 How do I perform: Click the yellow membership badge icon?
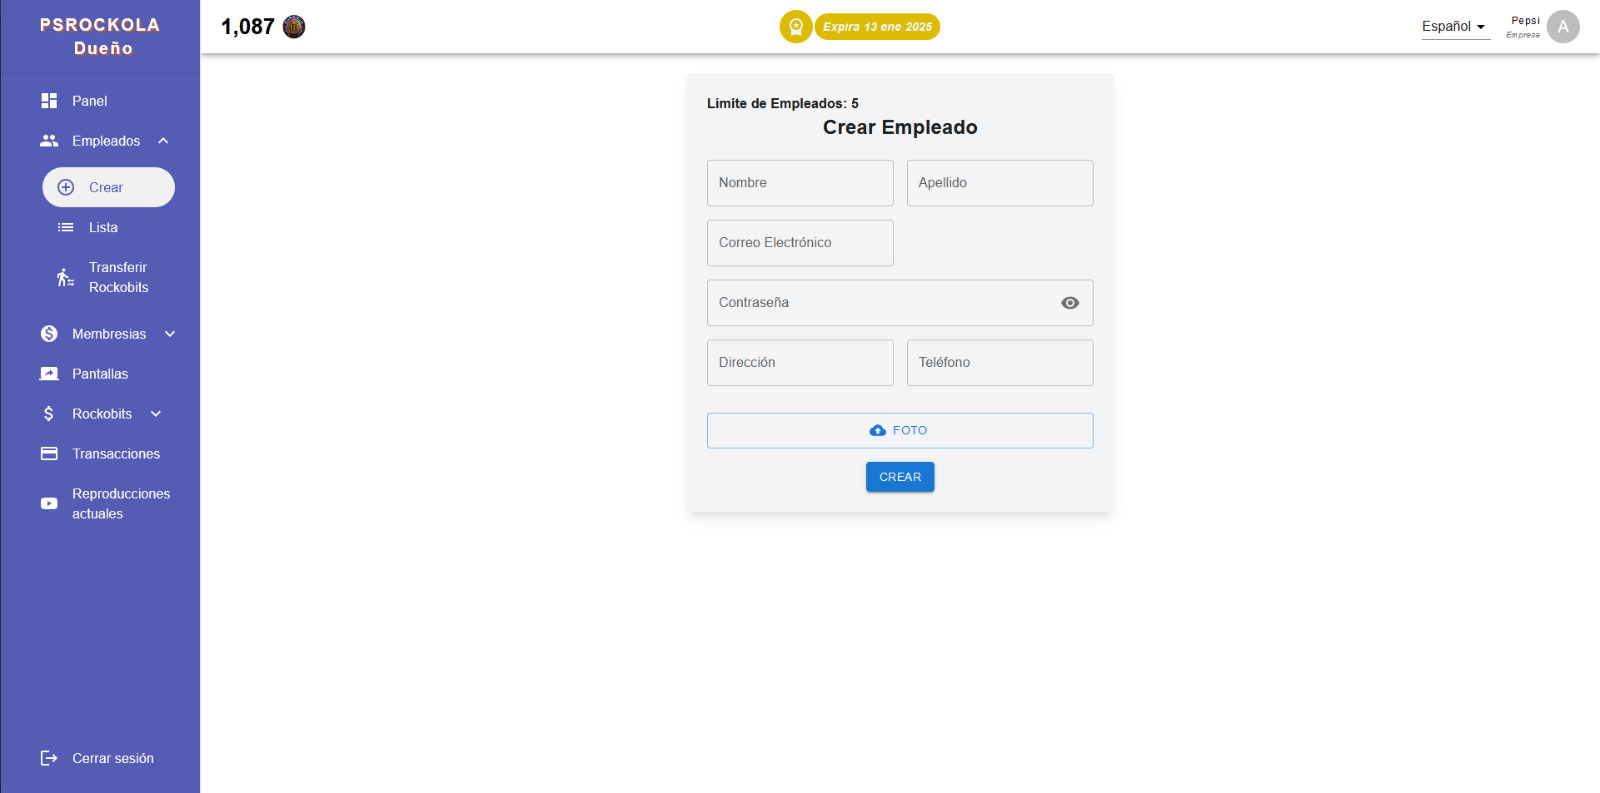(x=796, y=27)
